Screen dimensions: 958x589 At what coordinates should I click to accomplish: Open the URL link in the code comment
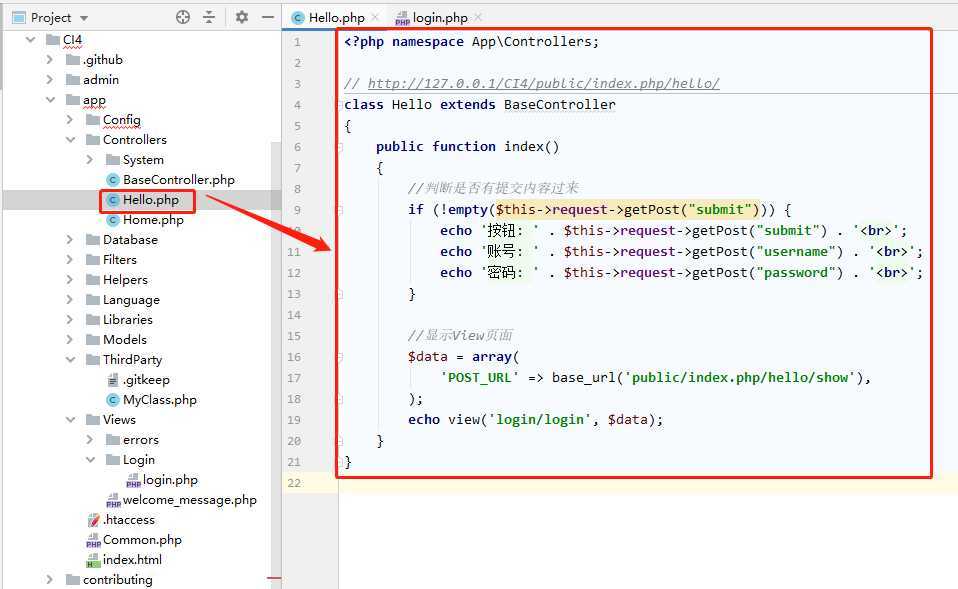pyautogui.click(x=543, y=84)
